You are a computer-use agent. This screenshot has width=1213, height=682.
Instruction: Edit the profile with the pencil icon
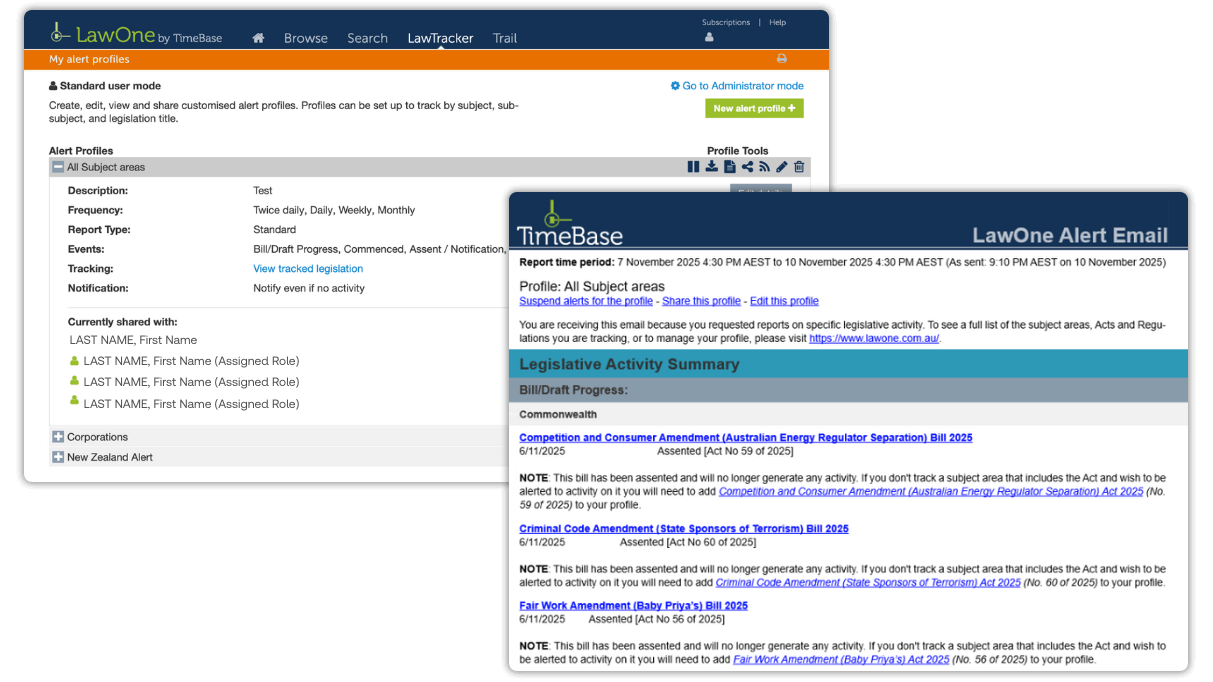point(781,166)
